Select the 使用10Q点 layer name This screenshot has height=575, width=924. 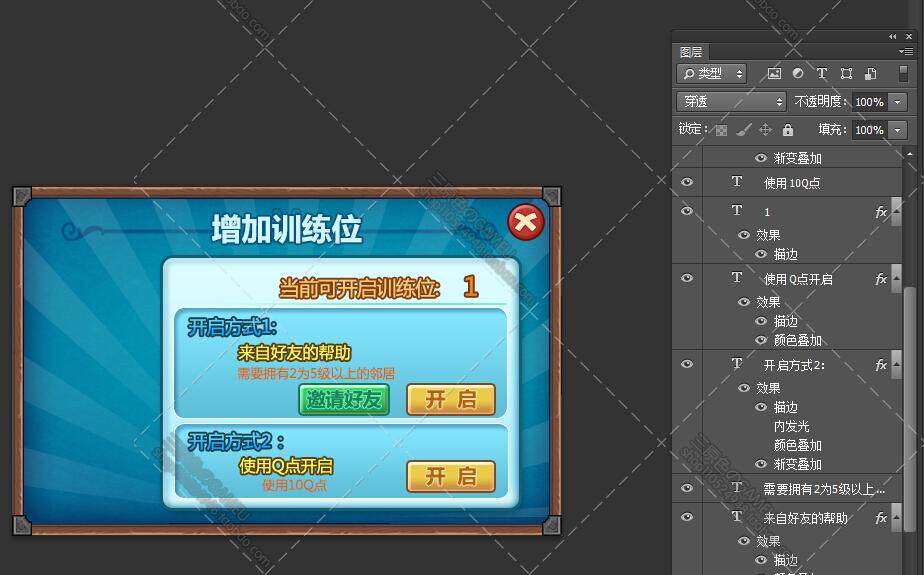click(792, 183)
